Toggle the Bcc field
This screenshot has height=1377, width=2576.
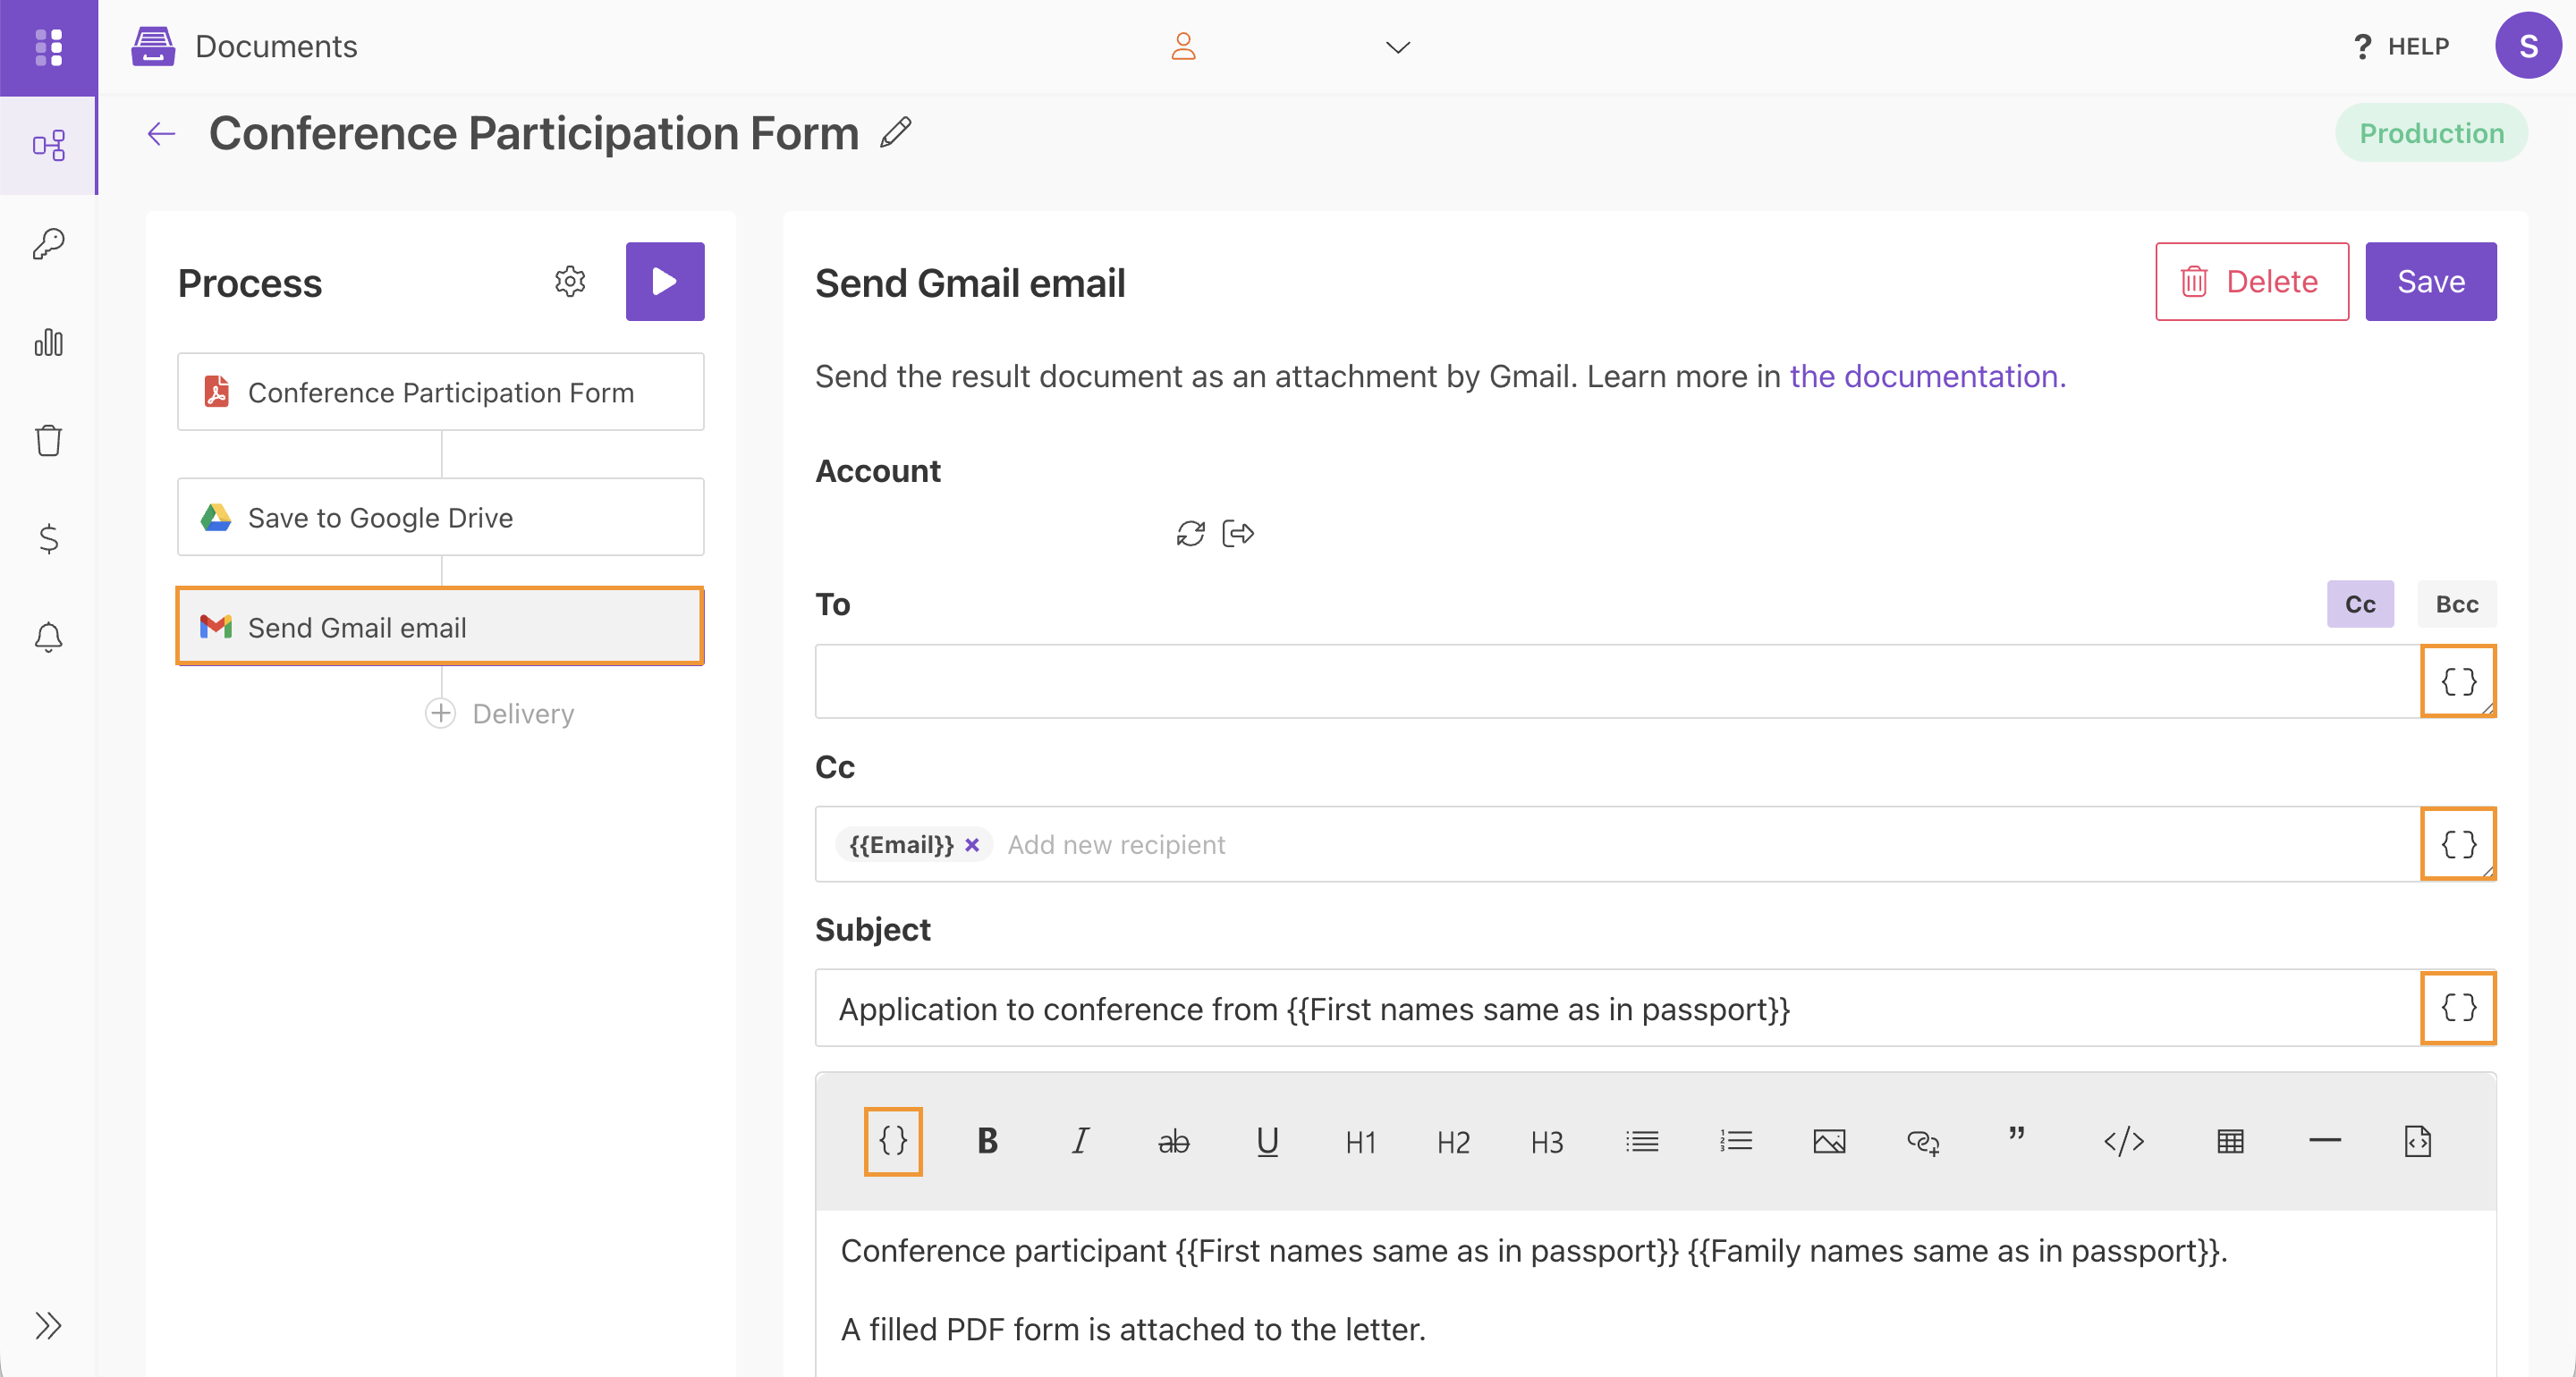pyautogui.click(x=2456, y=604)
